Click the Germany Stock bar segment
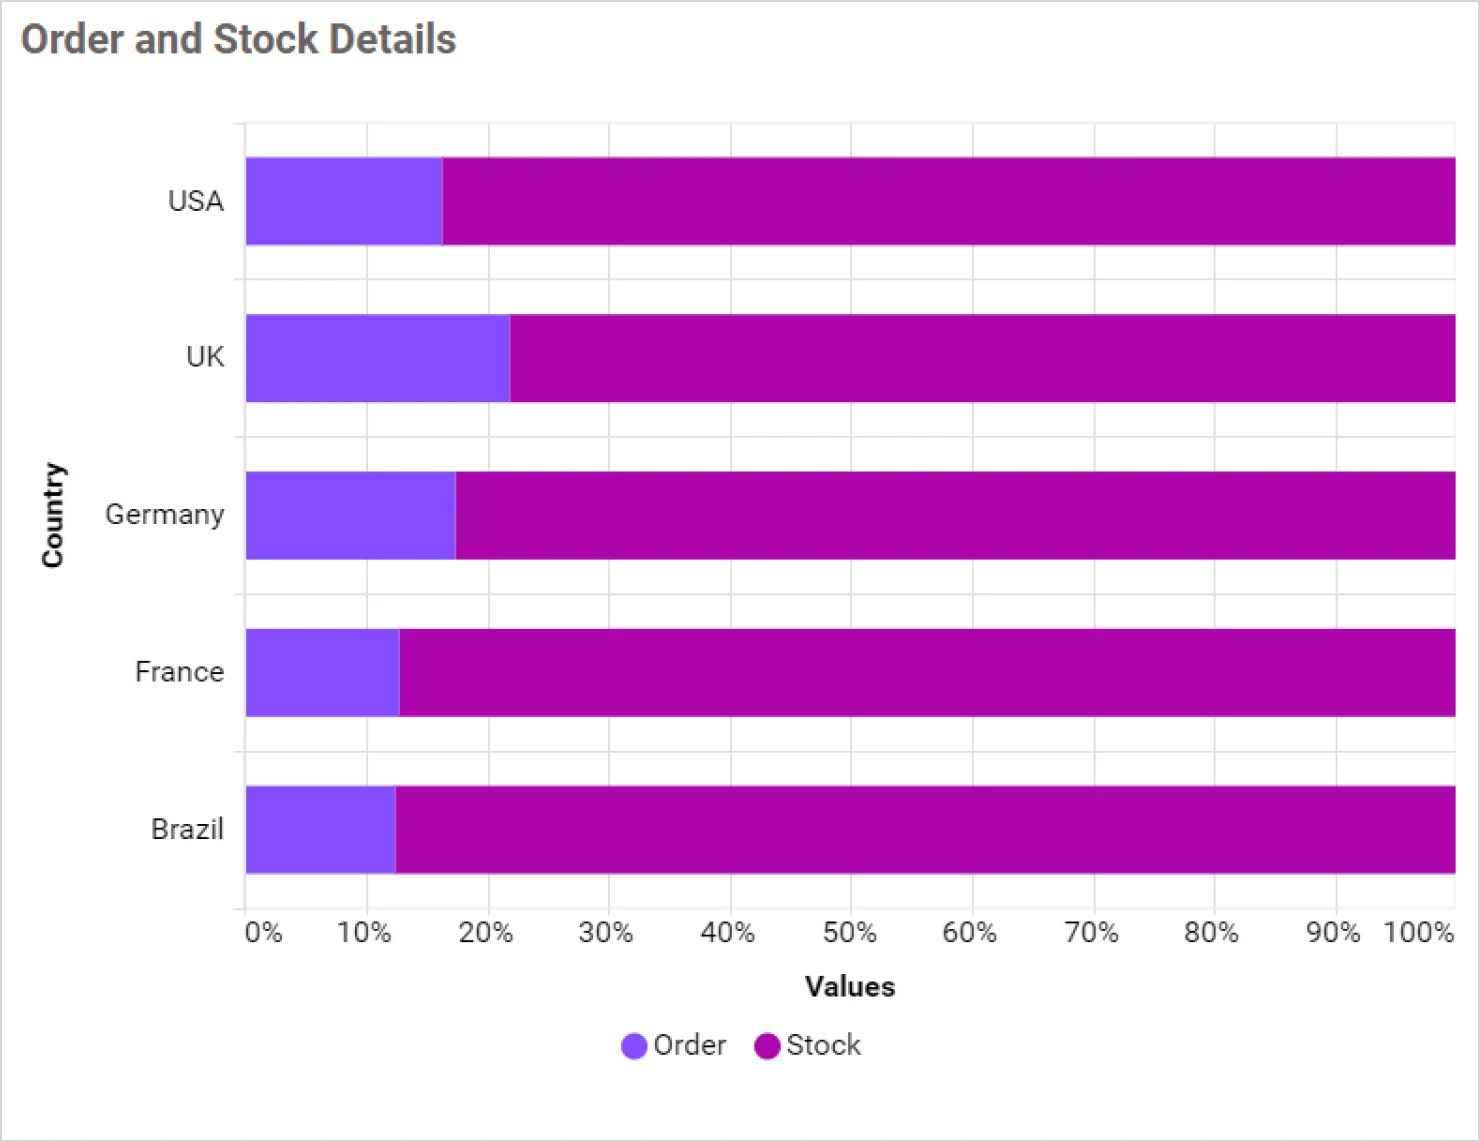 click(x=955, y=515)
